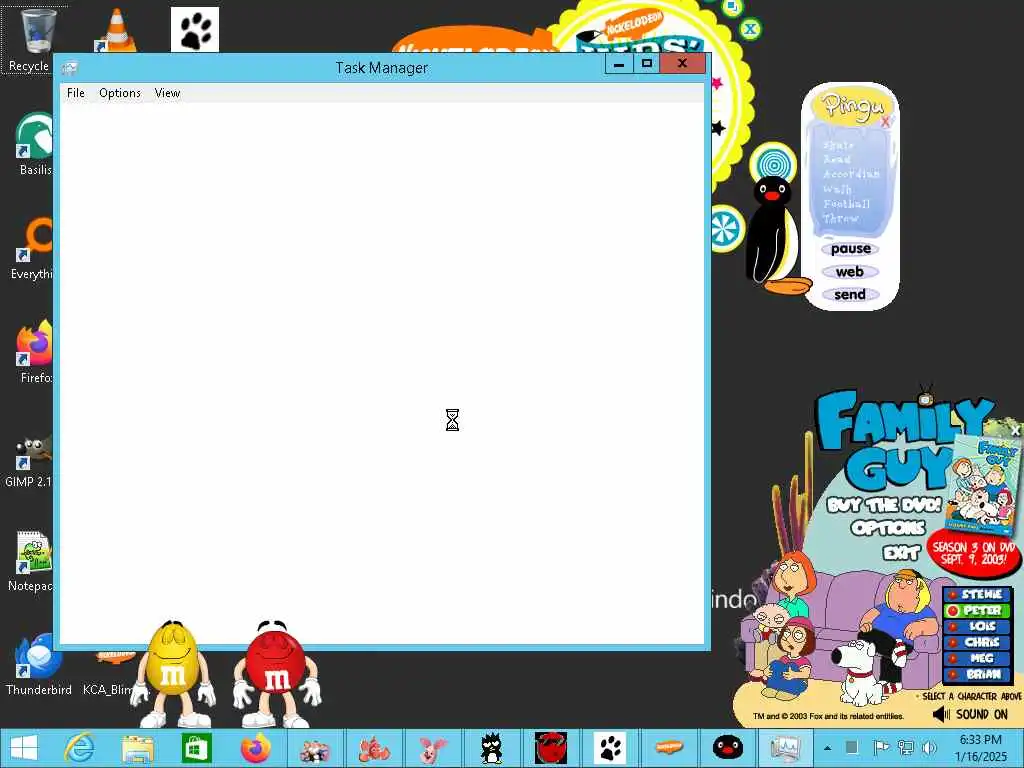Switch to Task Manager taskbar button

tap(785, 748)
